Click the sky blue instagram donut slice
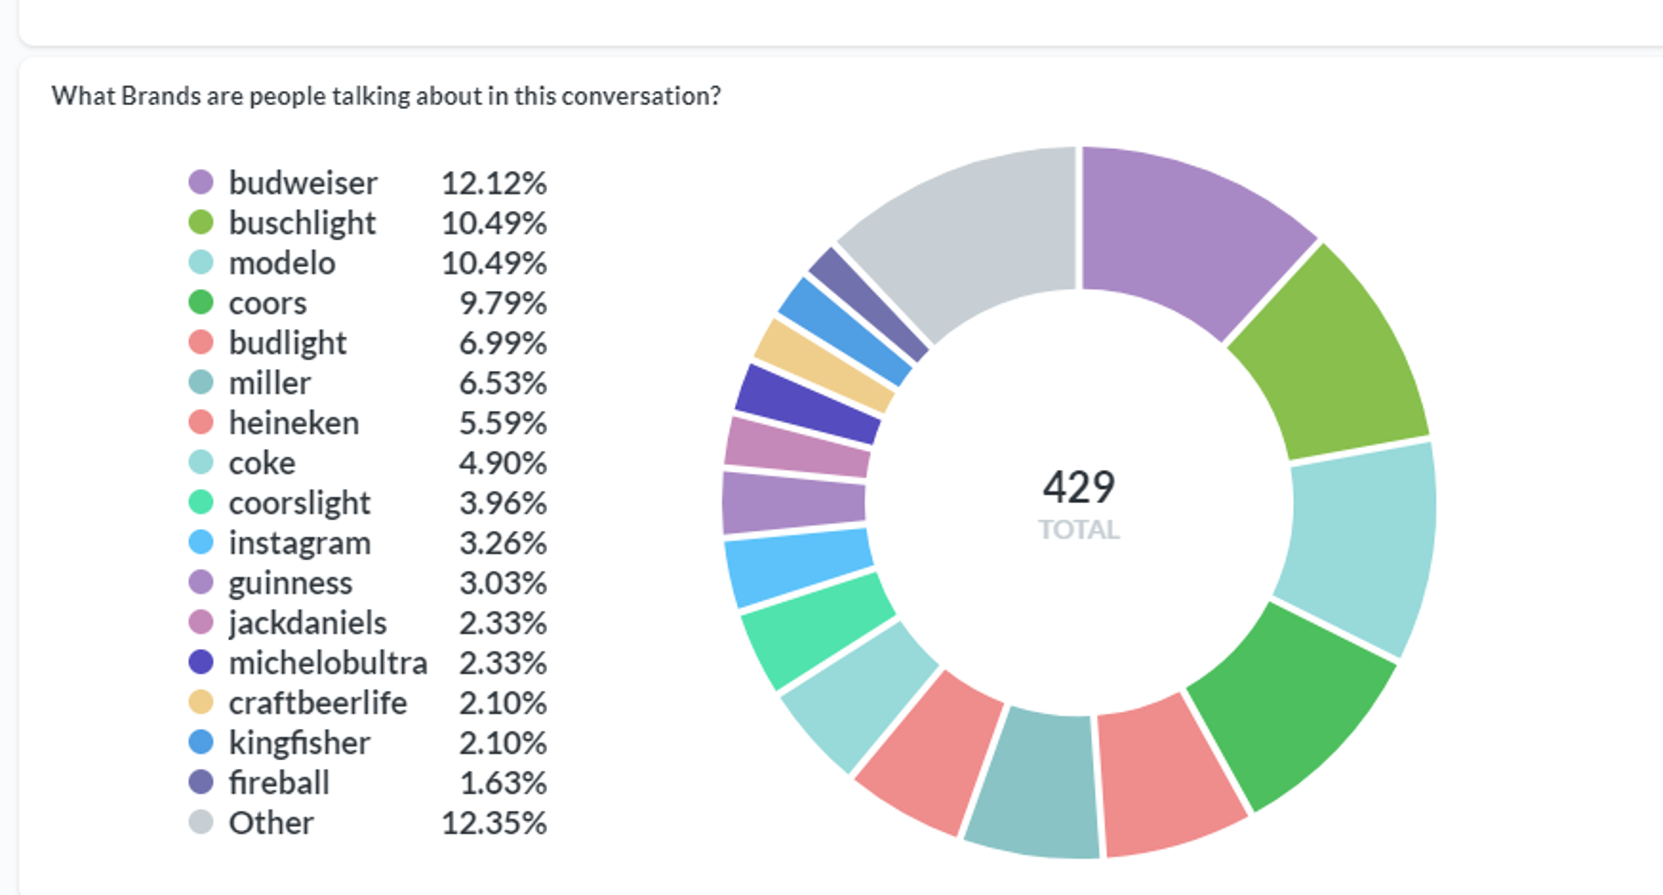 pos(798,566)
